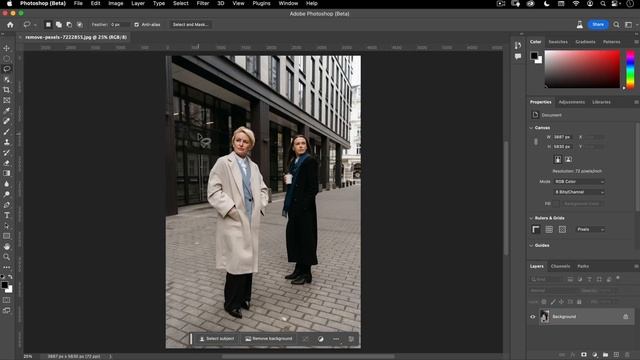Select the Frame tool
Screen dimensions: 640x360
7,100
